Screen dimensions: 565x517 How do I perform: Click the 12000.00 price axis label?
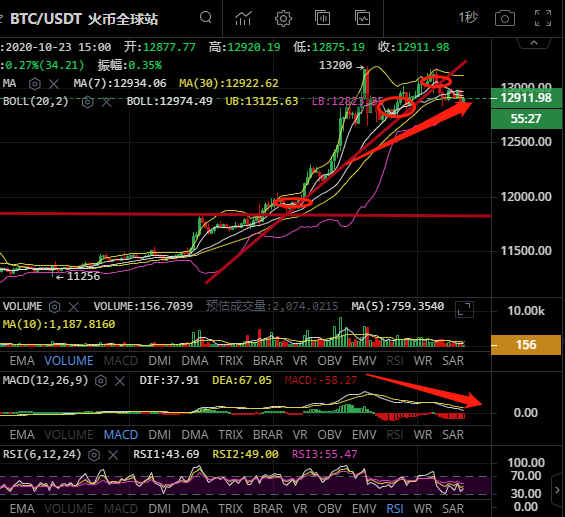[526, 197]
